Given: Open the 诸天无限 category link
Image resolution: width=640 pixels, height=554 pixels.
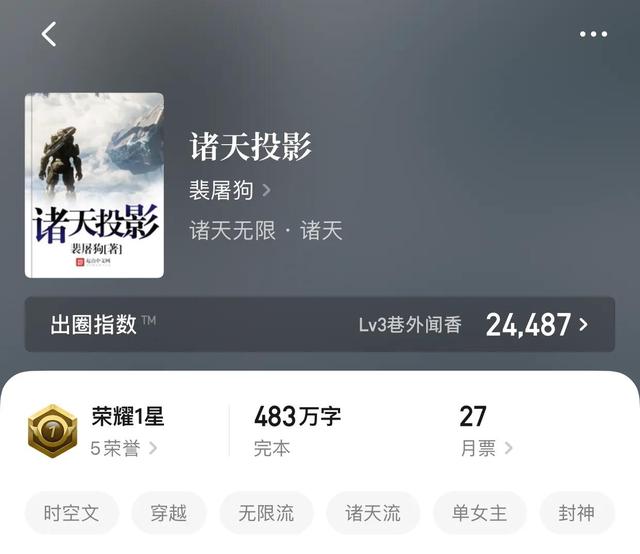Looking at the screenshot, I should [x=233, y=230].
